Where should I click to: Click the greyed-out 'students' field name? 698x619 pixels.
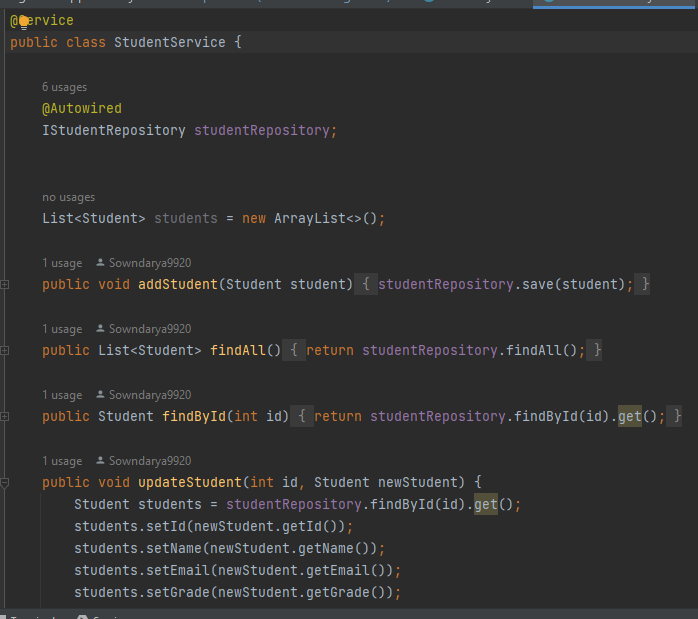(x=186, y=218)
